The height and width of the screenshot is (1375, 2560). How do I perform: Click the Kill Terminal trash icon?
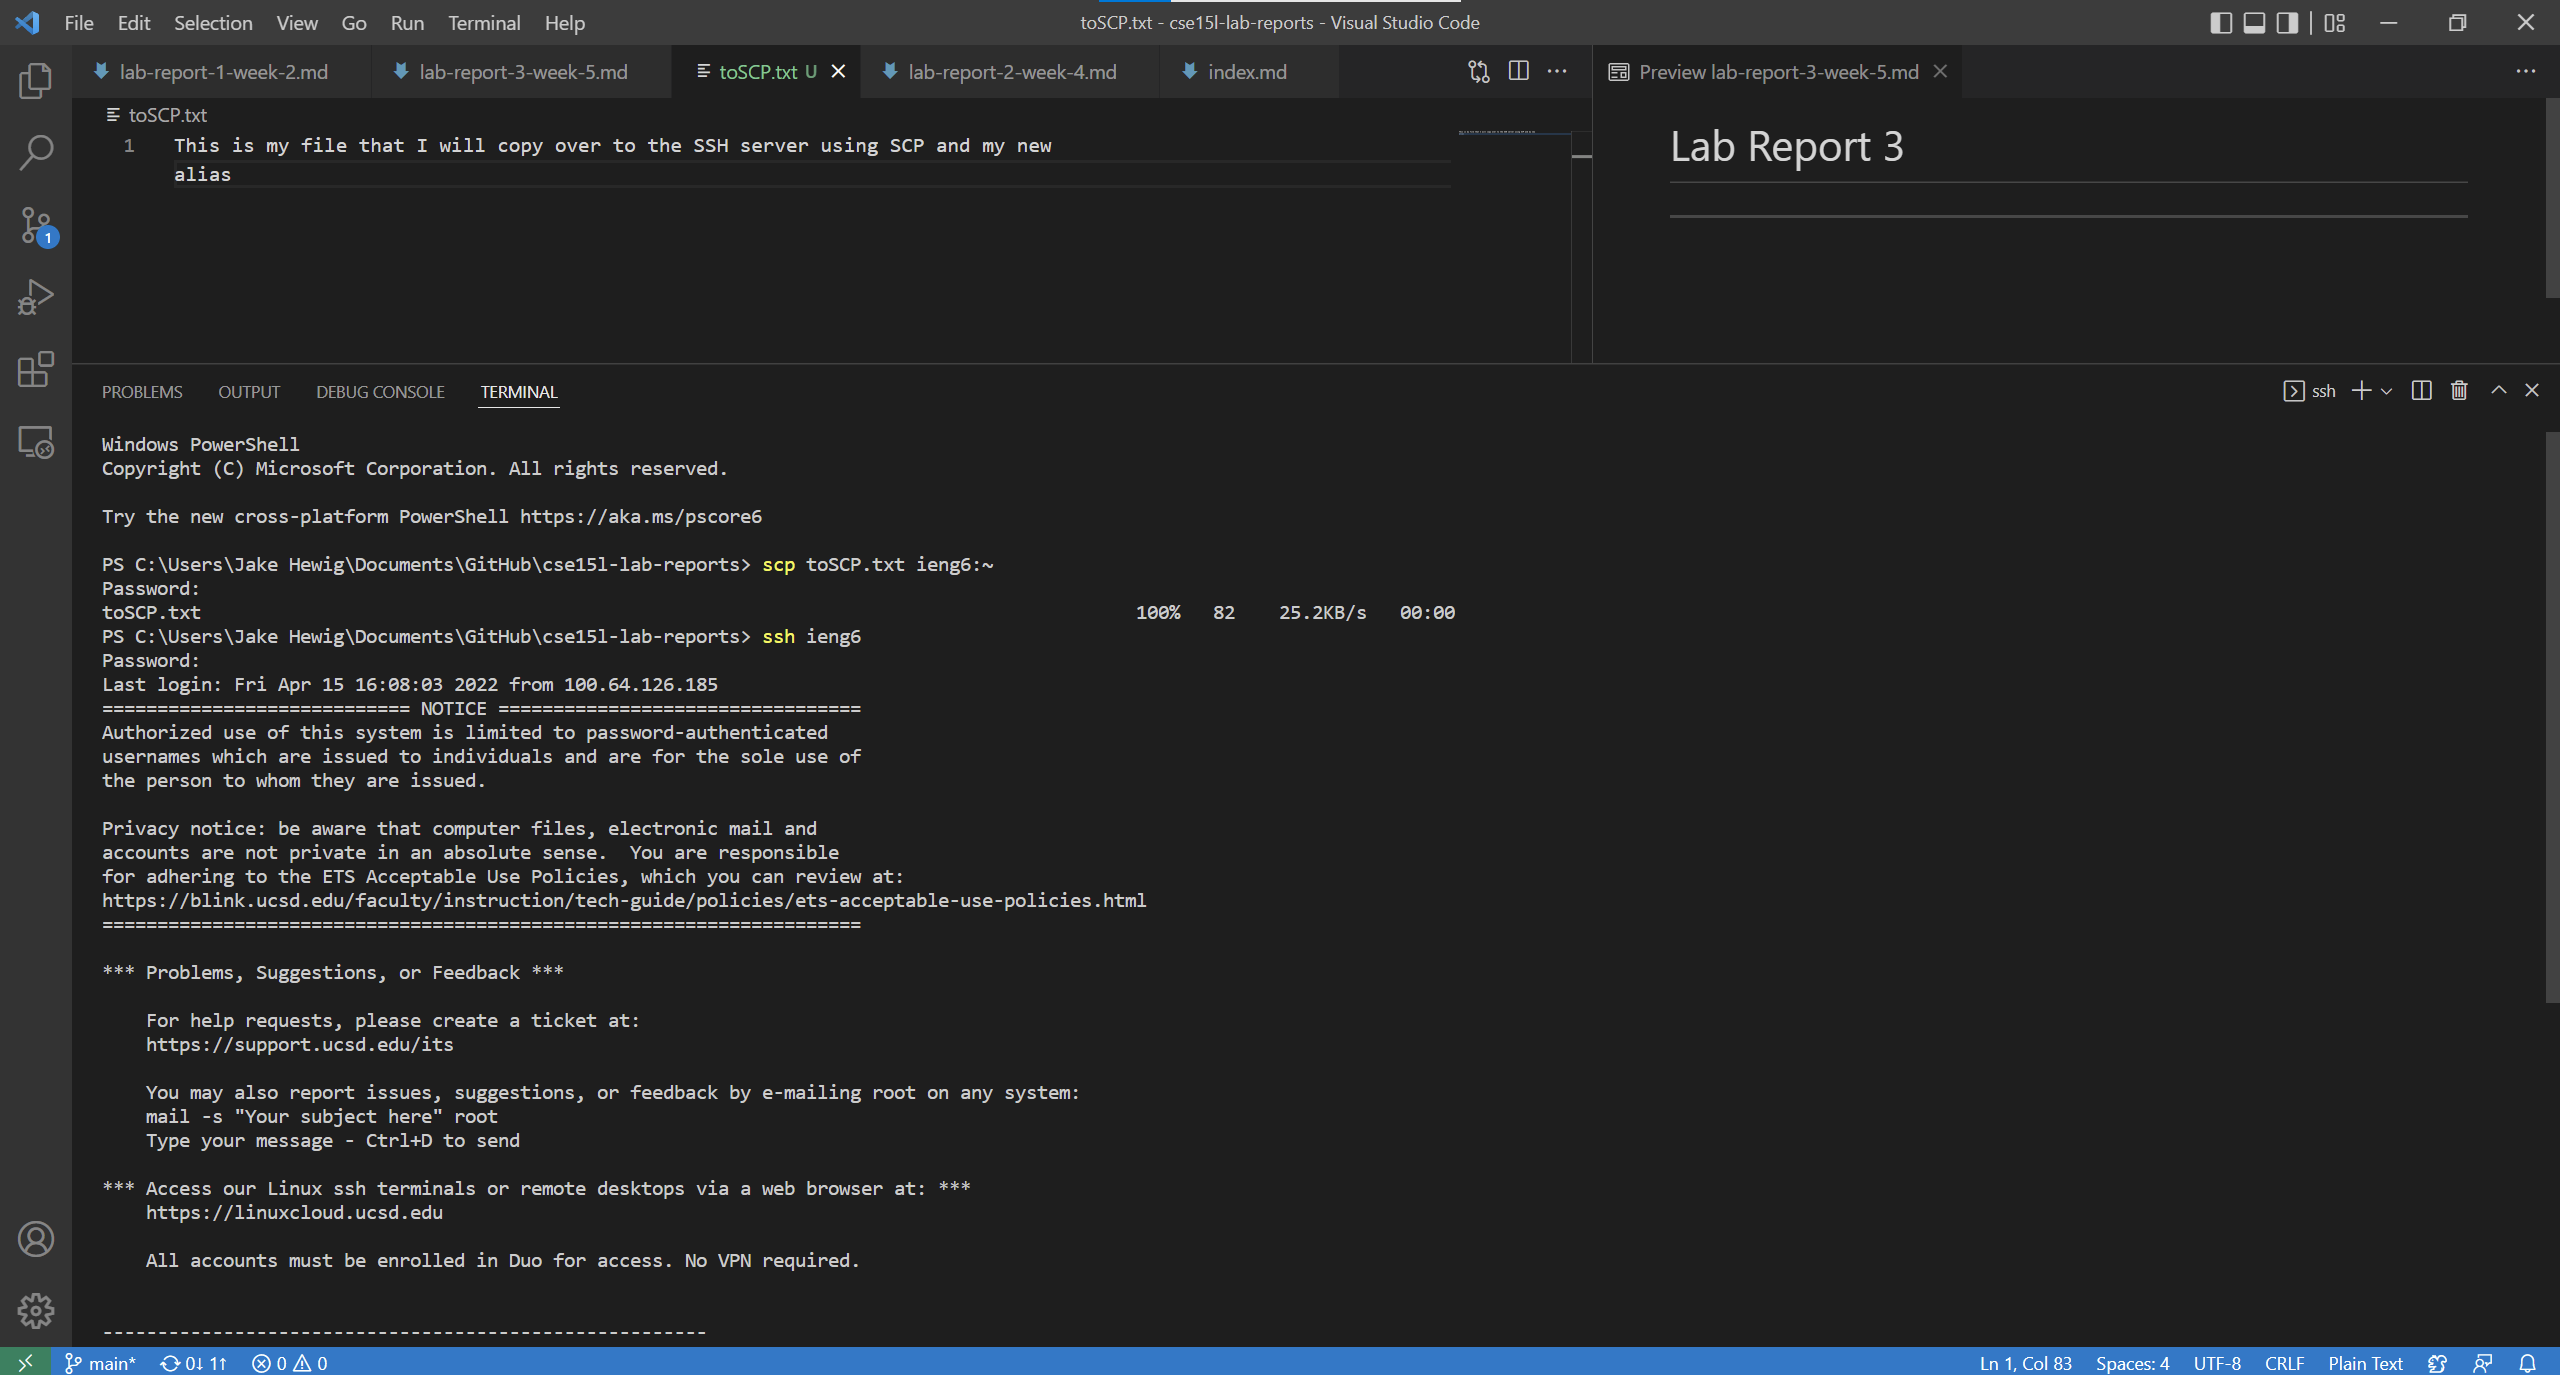[x=2459, y=391]
